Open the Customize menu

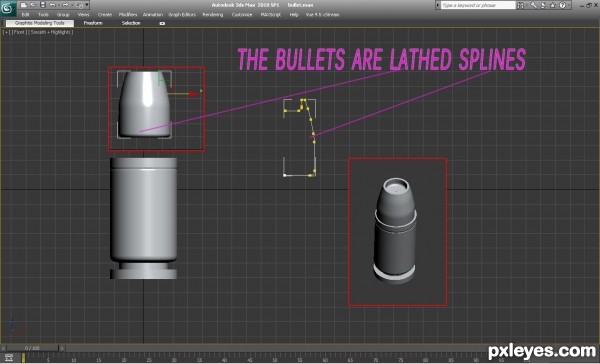point(242,15)
